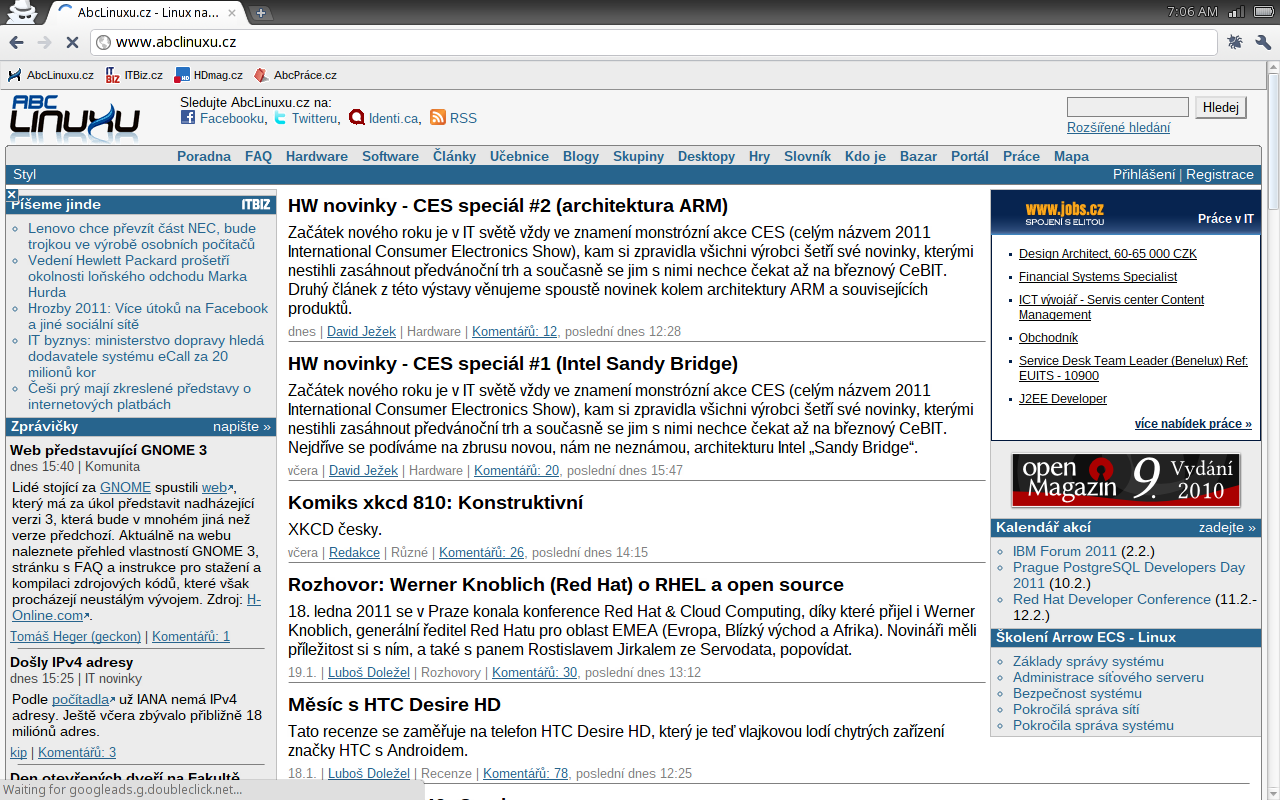1280x800 pixels.
Task: Open the AbcPráce.cz bookmark
Action: pos(296,75)
